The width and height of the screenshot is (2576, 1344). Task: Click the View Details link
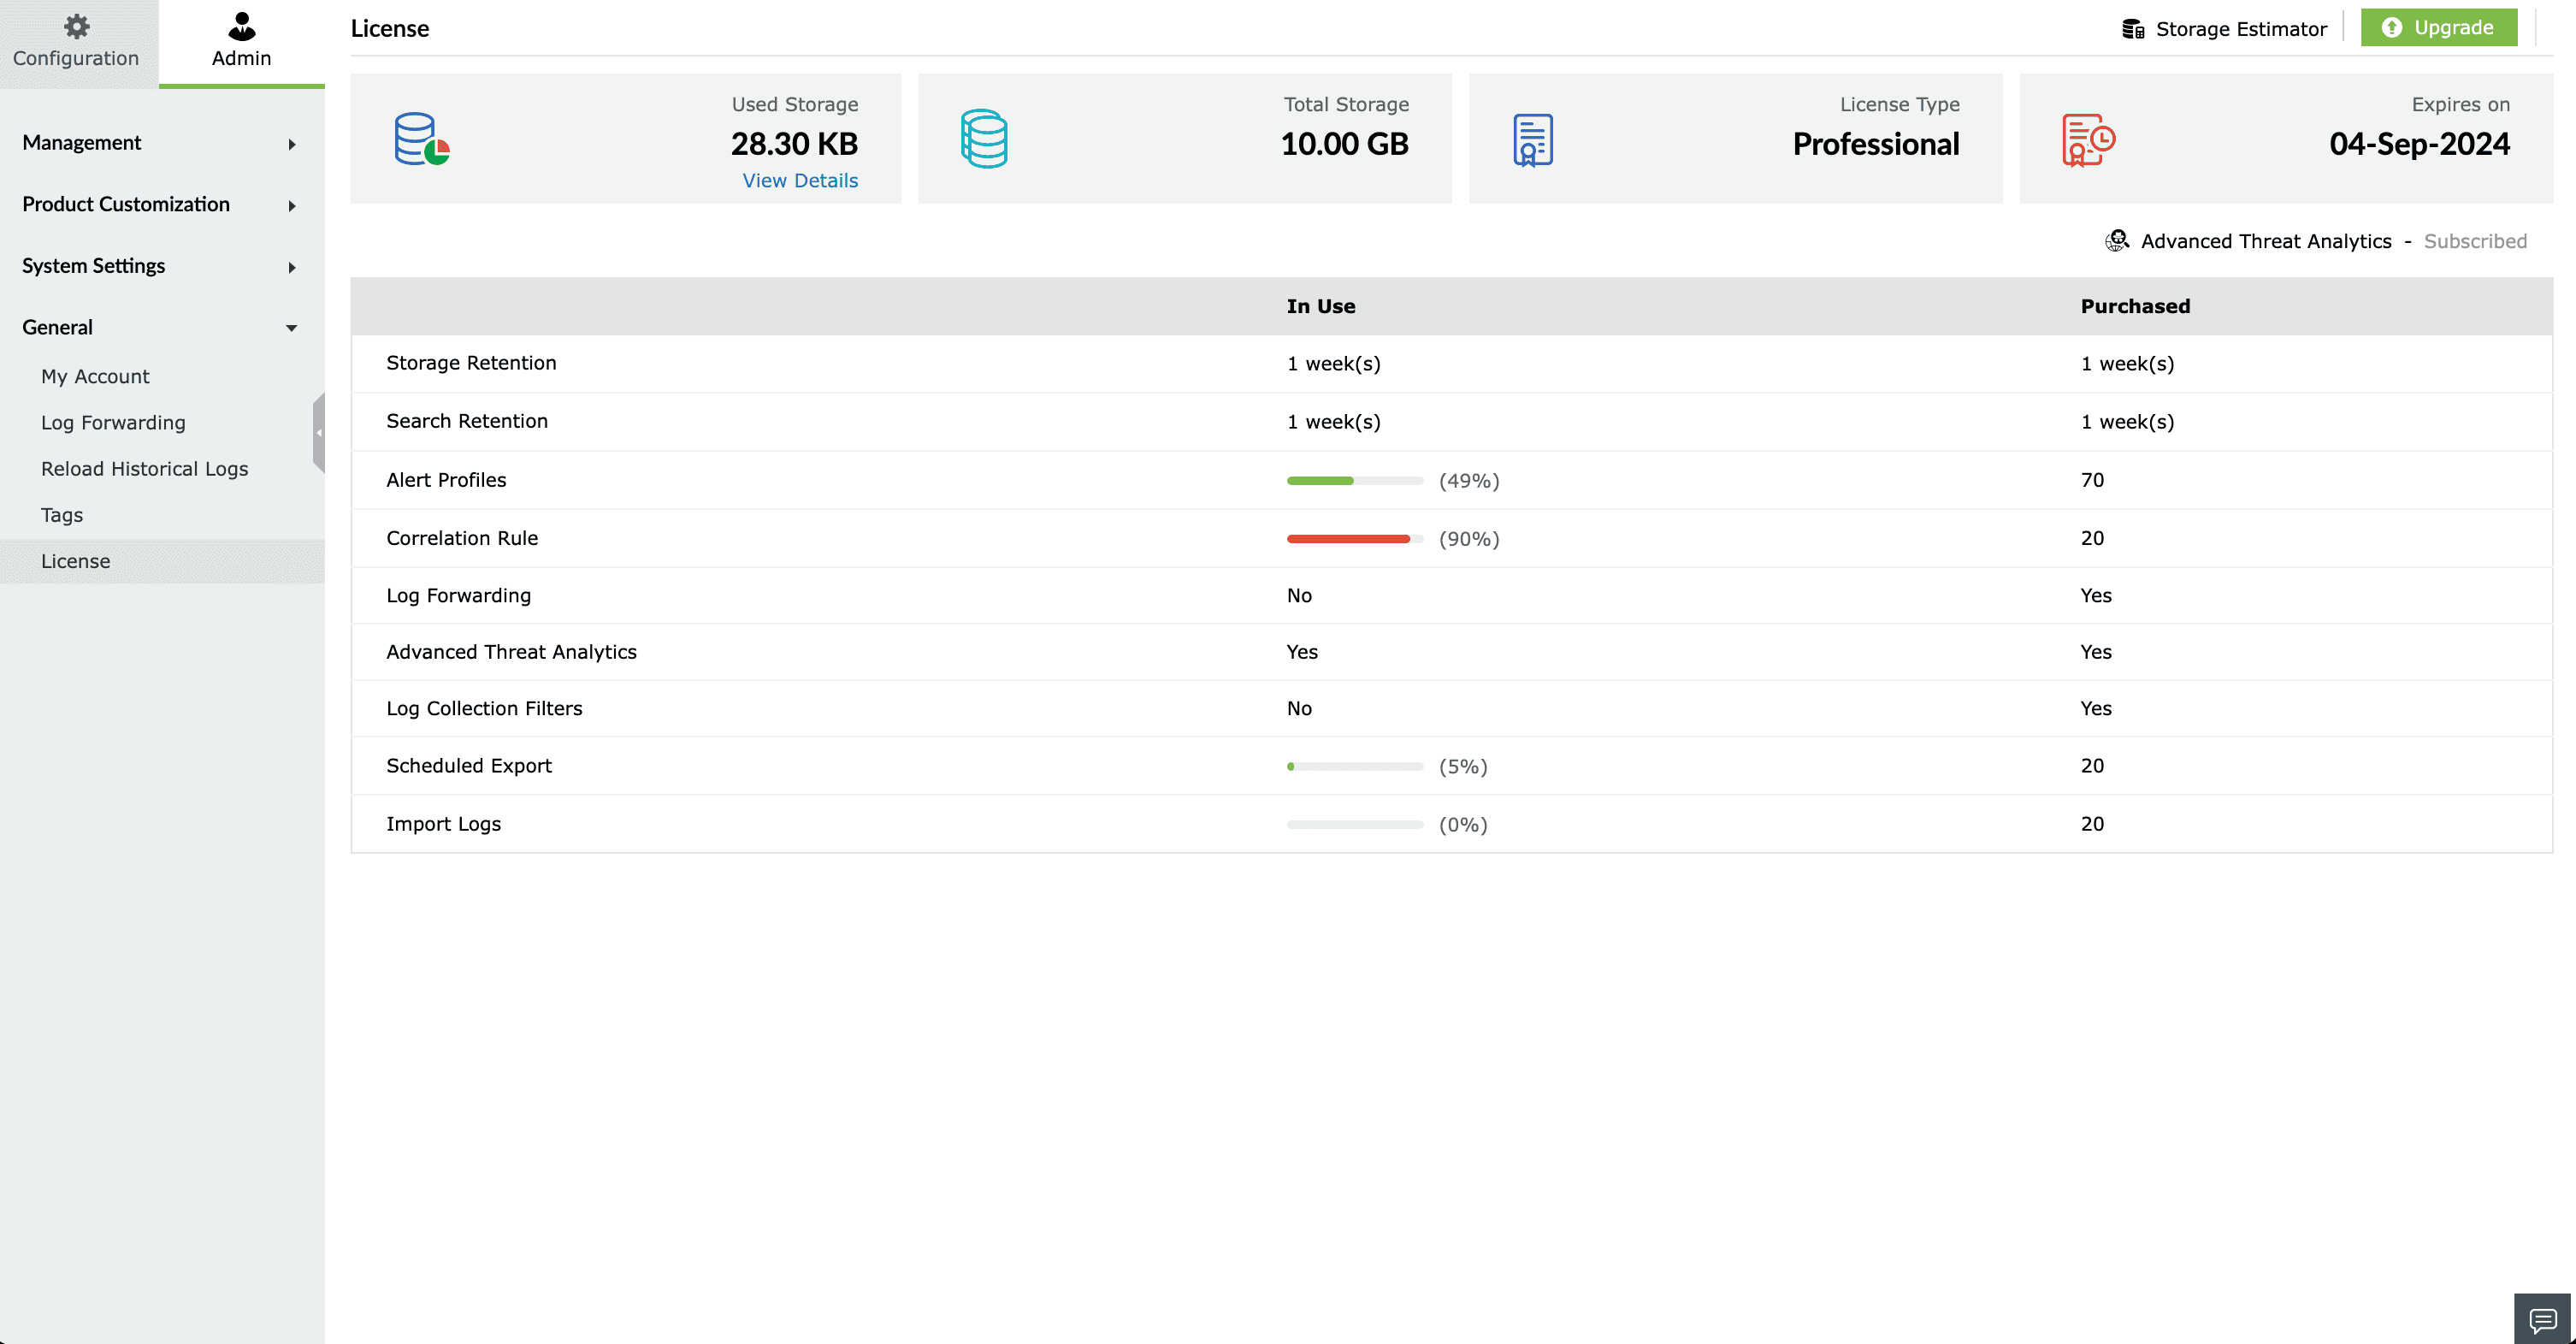[799, 181]
